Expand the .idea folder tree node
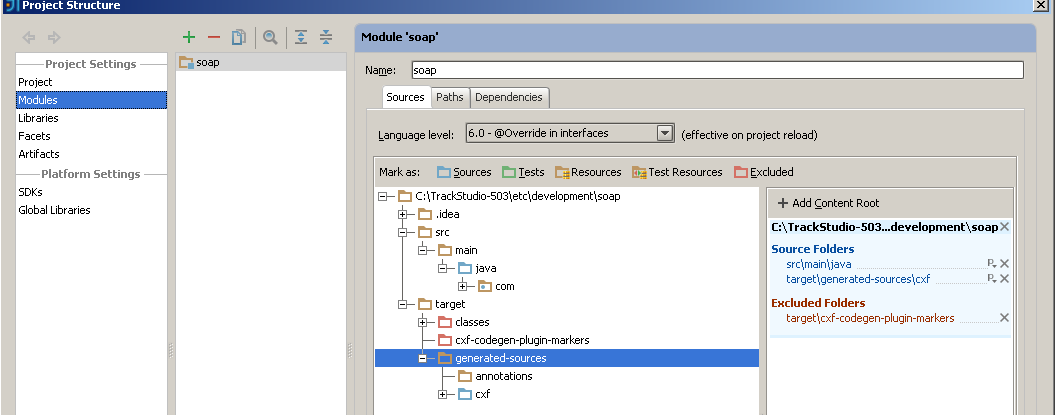This screenshot has width=1055, height=415. [x=403, y=214]
